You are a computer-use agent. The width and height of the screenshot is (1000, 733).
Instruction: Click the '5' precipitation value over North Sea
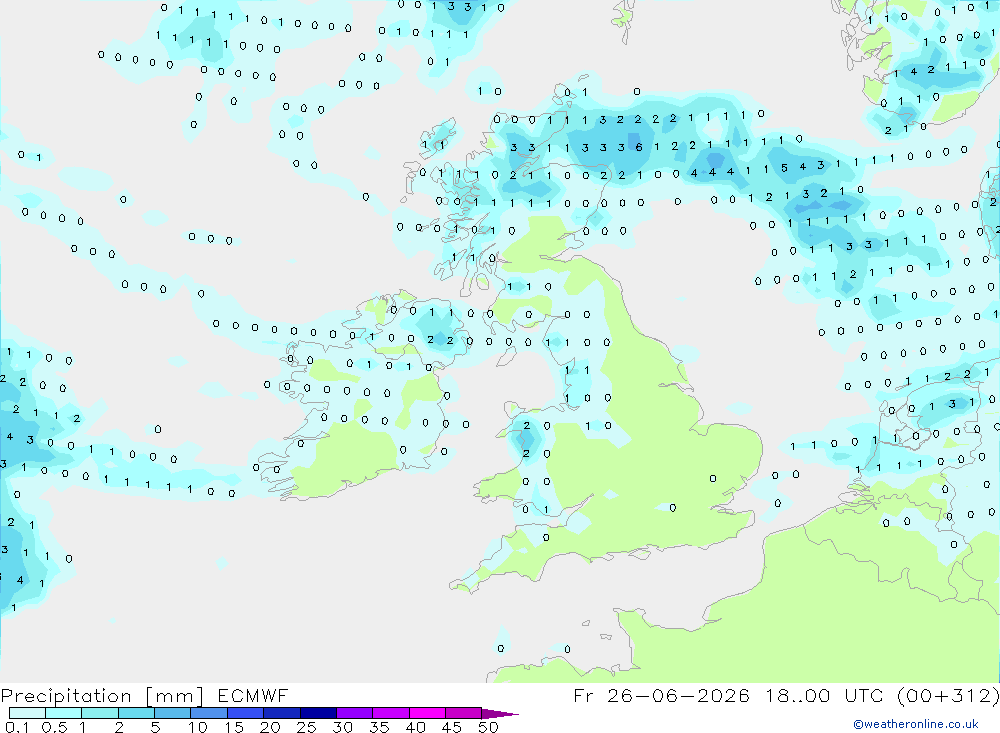(x=784, y=168)
